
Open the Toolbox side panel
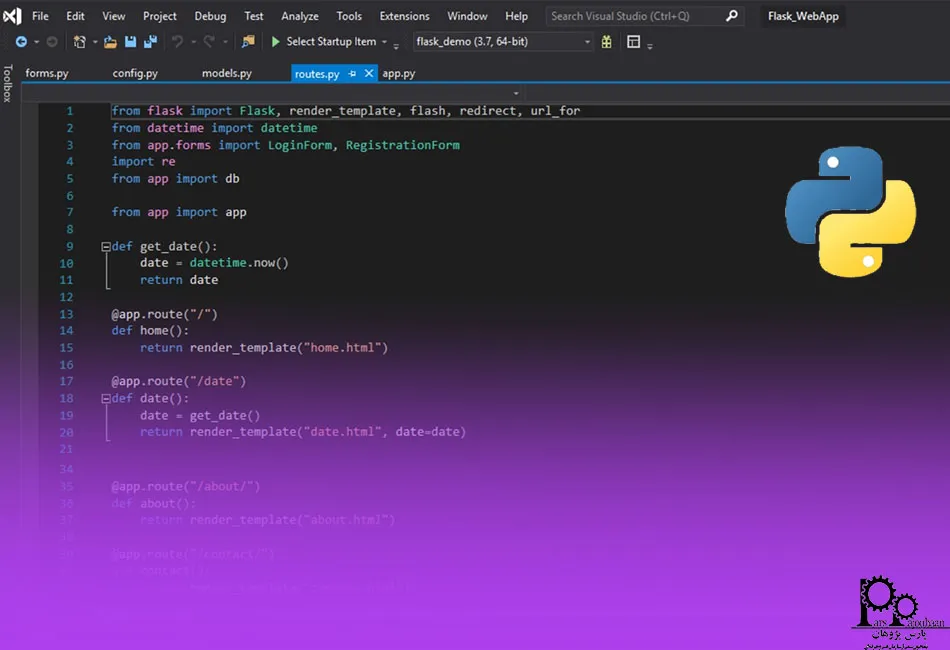coord(7,84)
